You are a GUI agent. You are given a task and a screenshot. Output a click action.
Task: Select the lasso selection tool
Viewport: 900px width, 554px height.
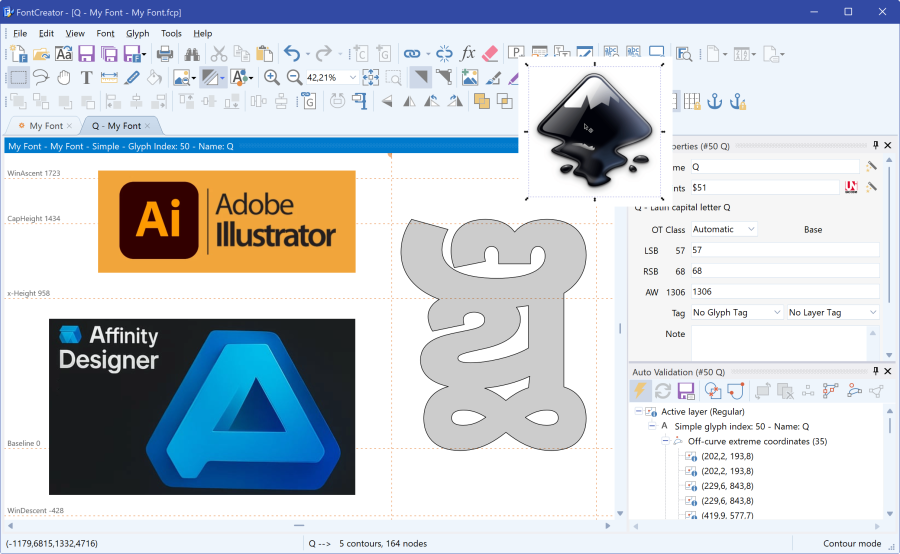tap(41, 77)
